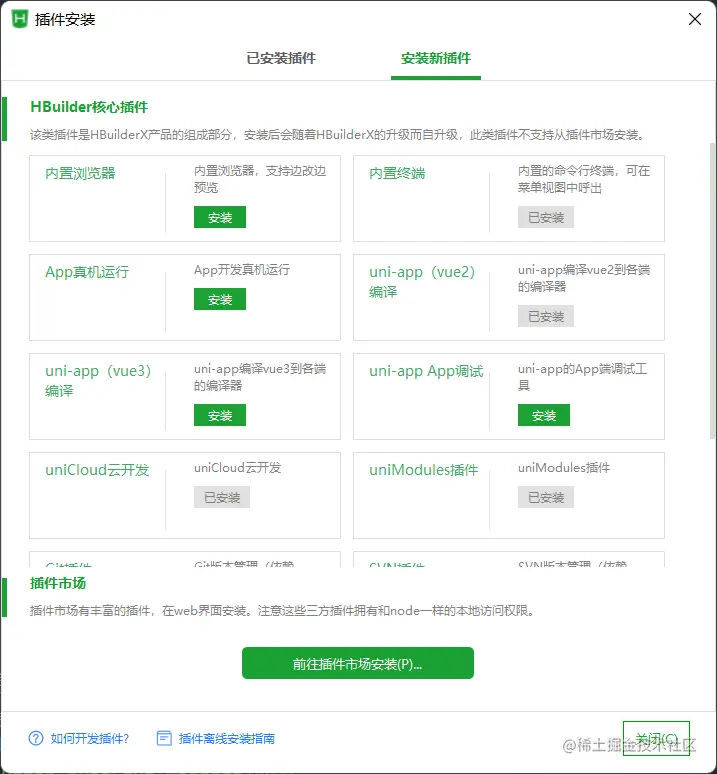Viewport: 717px width, 774px height.
Task: Close the plugin install dialog with X
Action: 695,19
